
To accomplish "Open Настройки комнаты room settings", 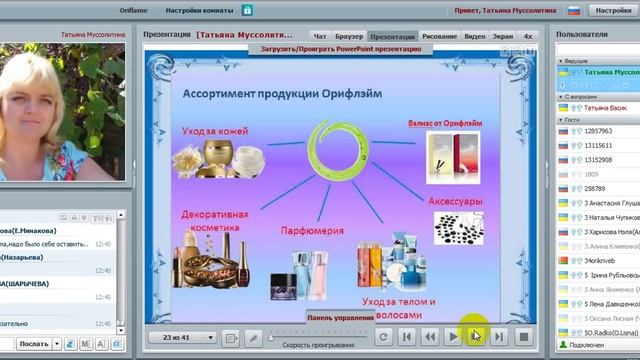I will click(199, 10).
